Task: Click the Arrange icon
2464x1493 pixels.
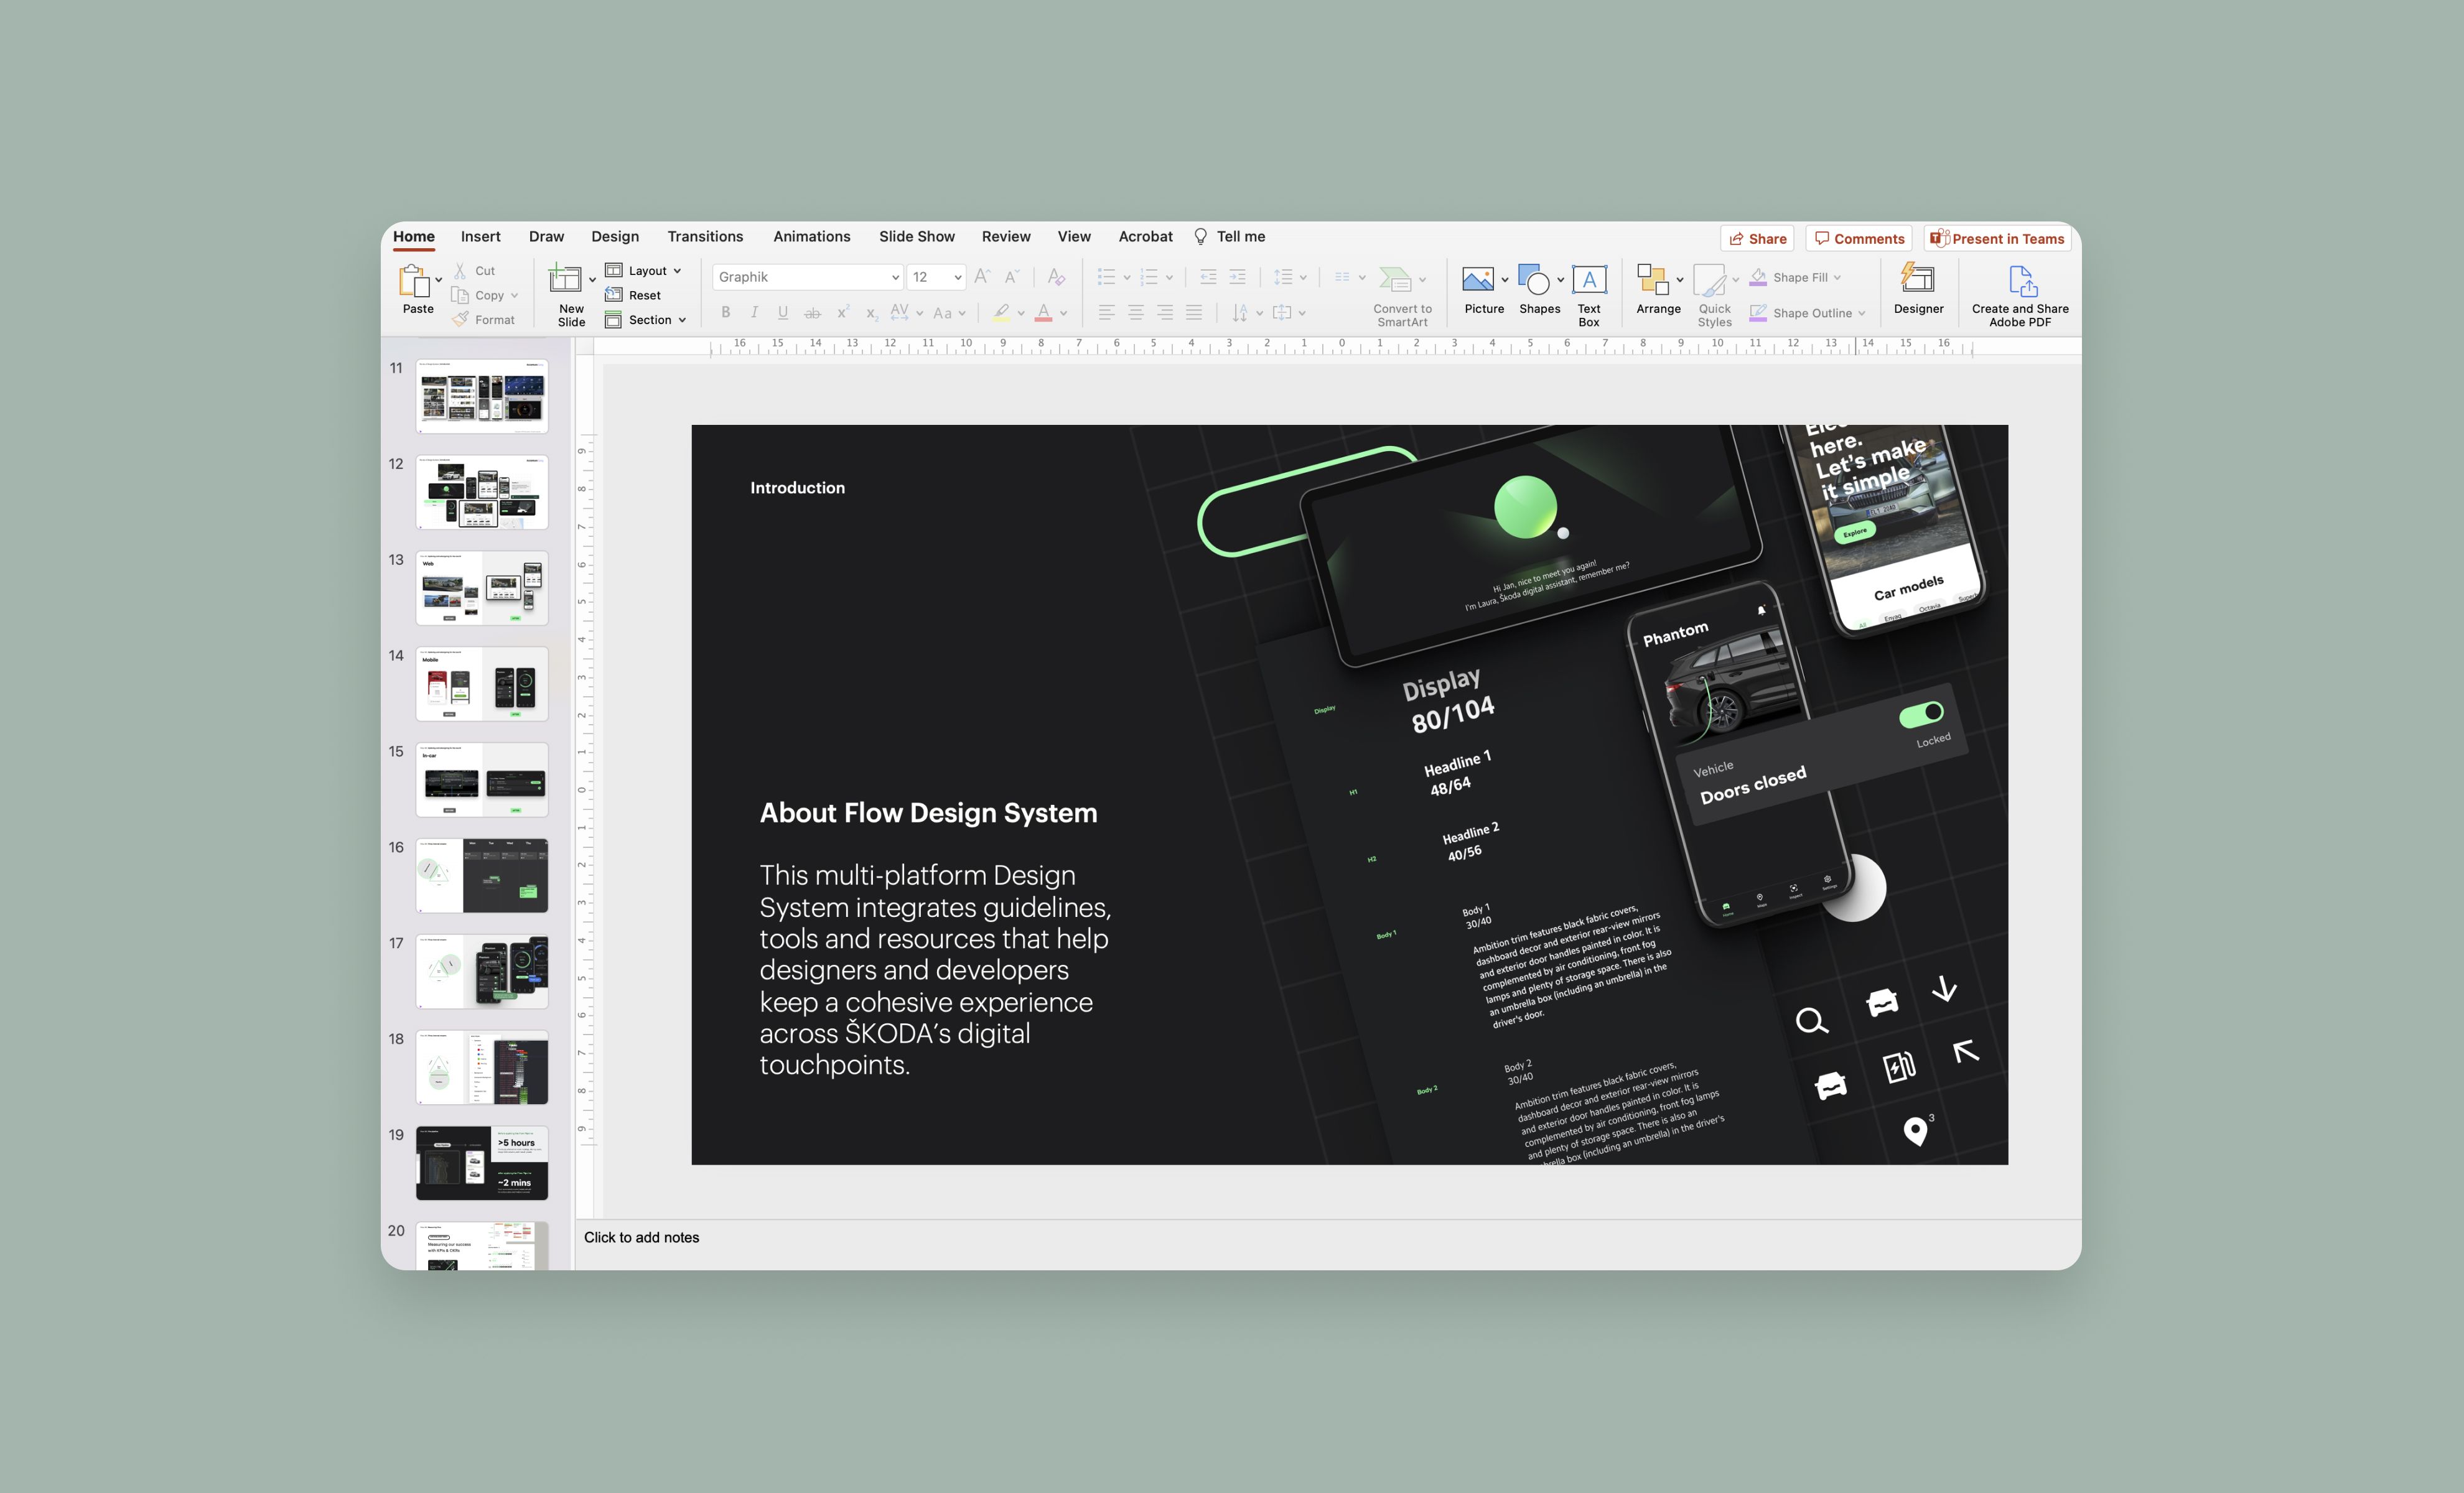Action: pos(1653,279)
